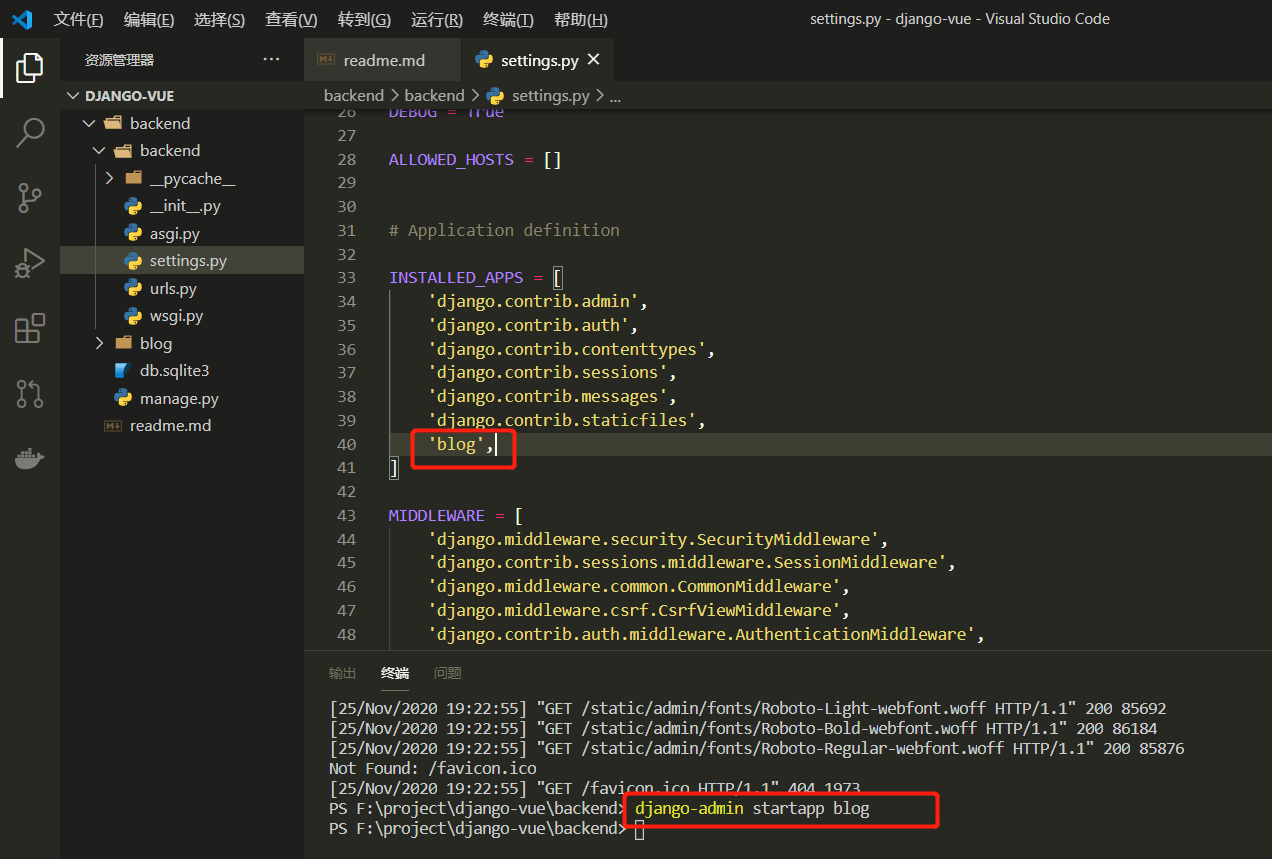Open explorer more actions ellipsis

click(272, 60)
